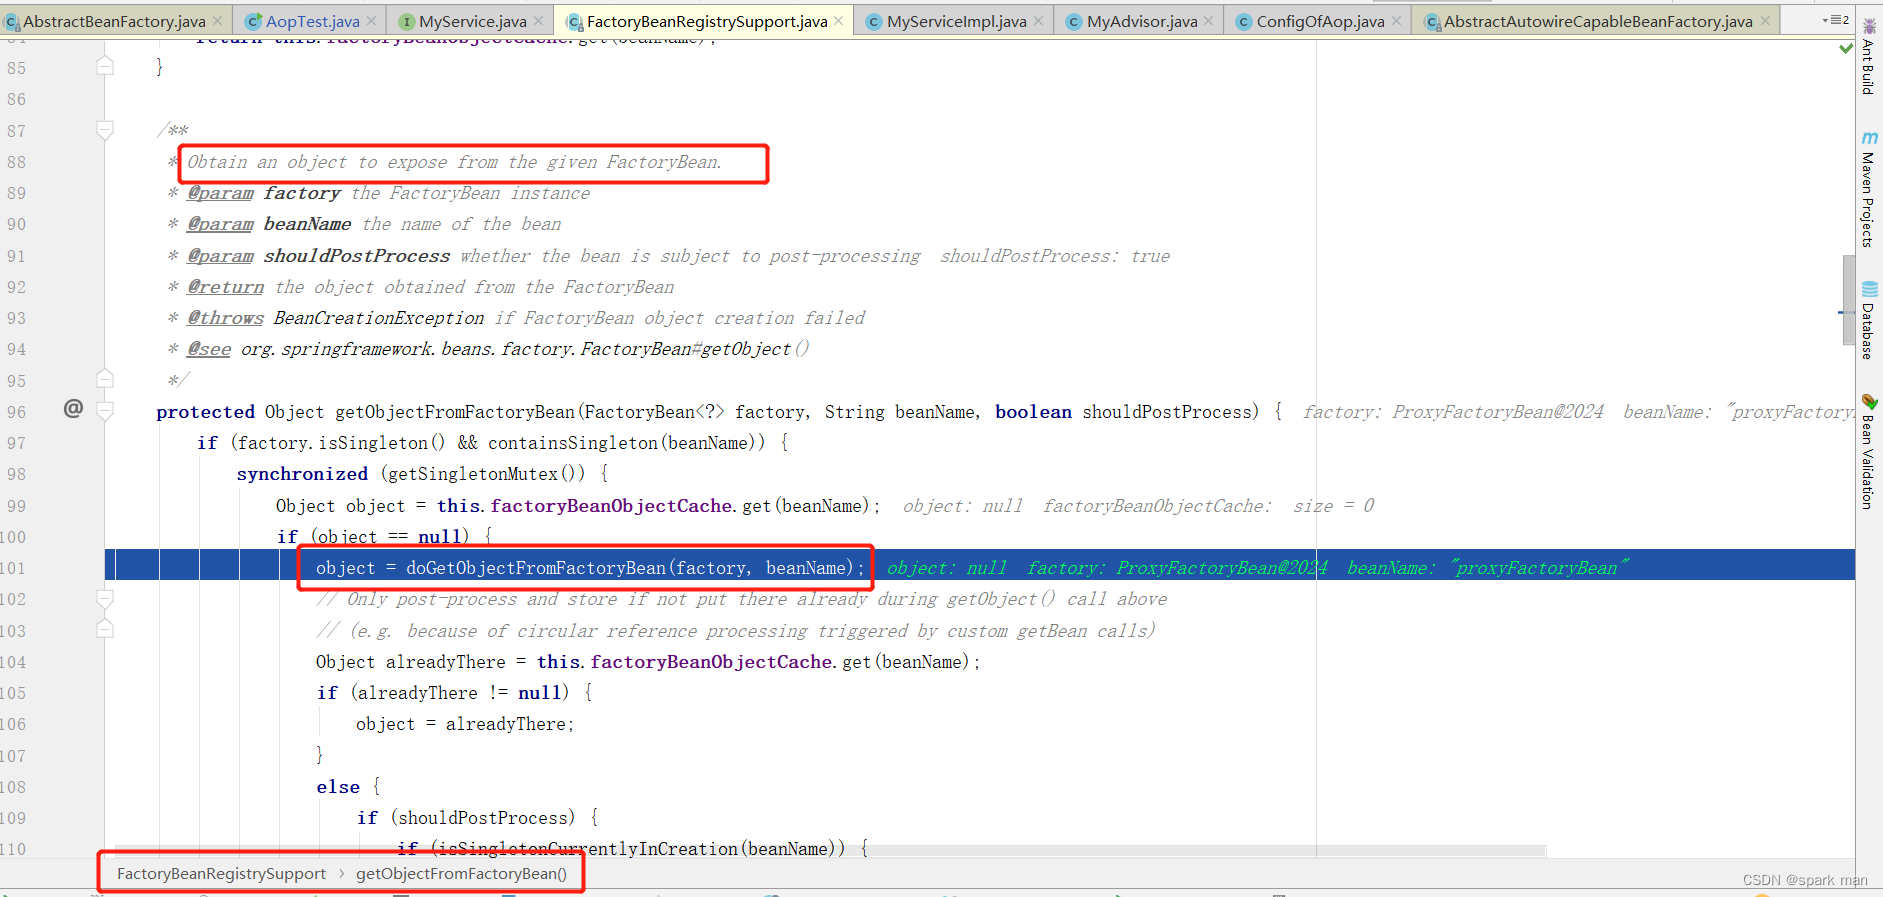The image size is (1883, 897).
Task: Click the class icon on MyAdvisor.java tab
Action: (1073, 22)
